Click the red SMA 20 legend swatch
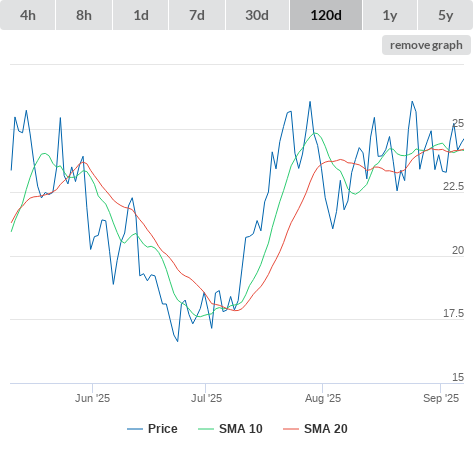Screen dimensions: 474x455 [x=291, y=429]
